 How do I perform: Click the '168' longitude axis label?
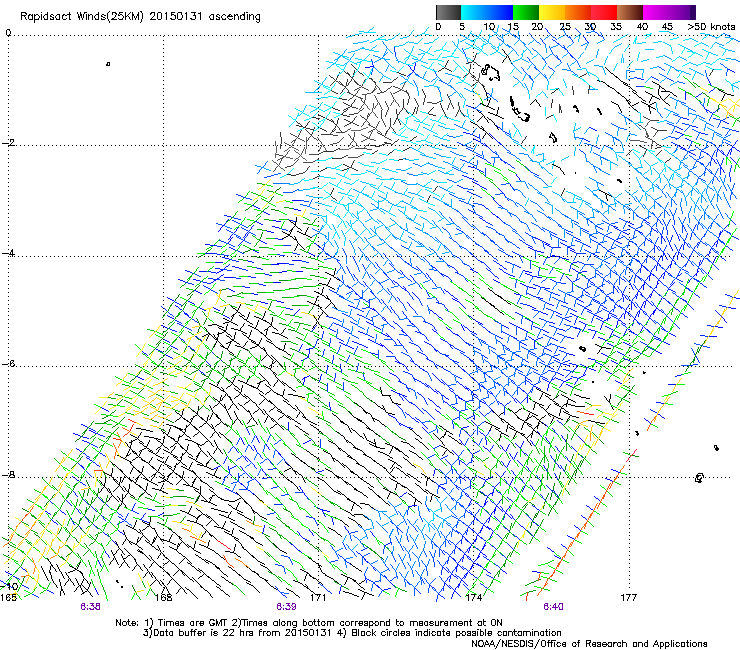click(163, 598)
